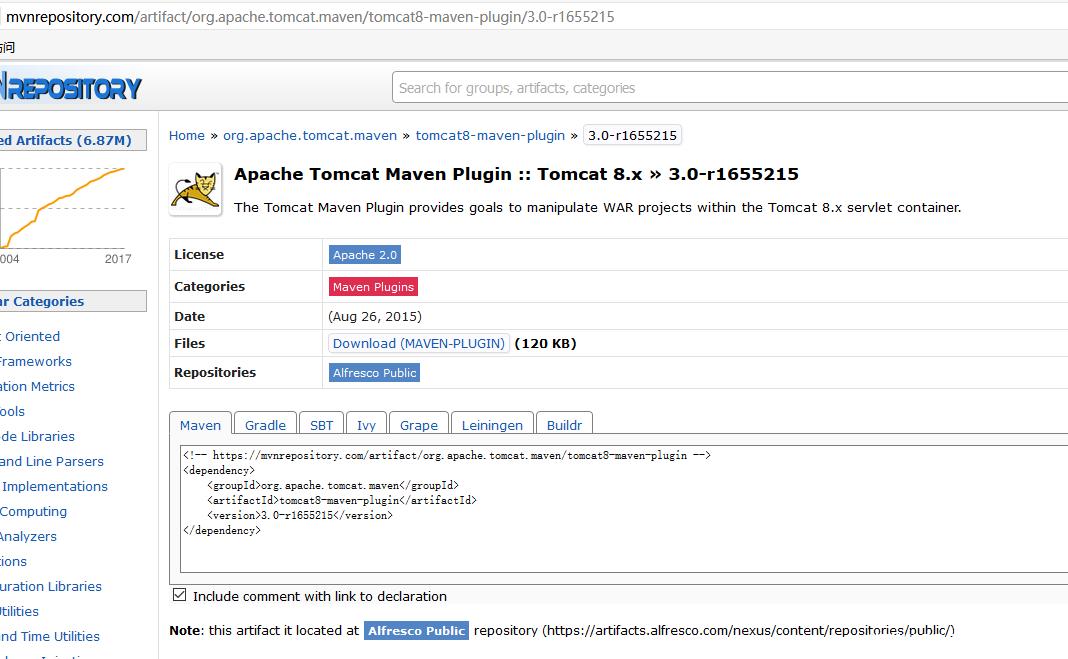Click the Alfresco Public badge in the note
The image size is (1068, 659).
pyautogui.click(x=416, y=630)
